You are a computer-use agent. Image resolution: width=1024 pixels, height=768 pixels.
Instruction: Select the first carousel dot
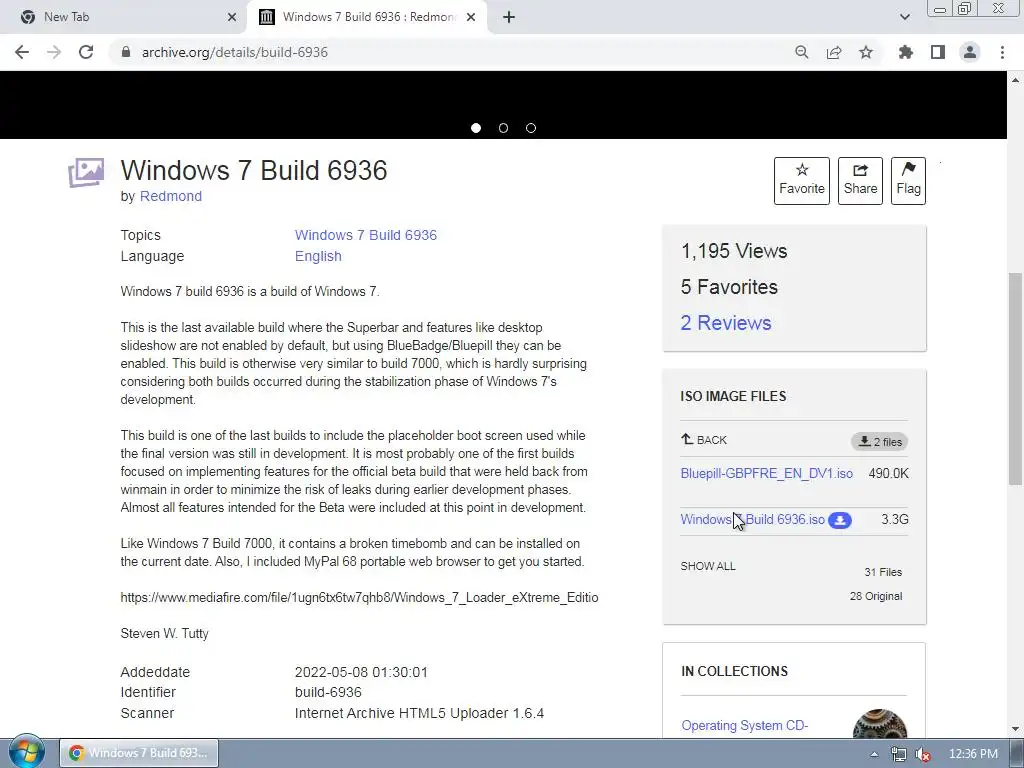click(x=476, y=128)
